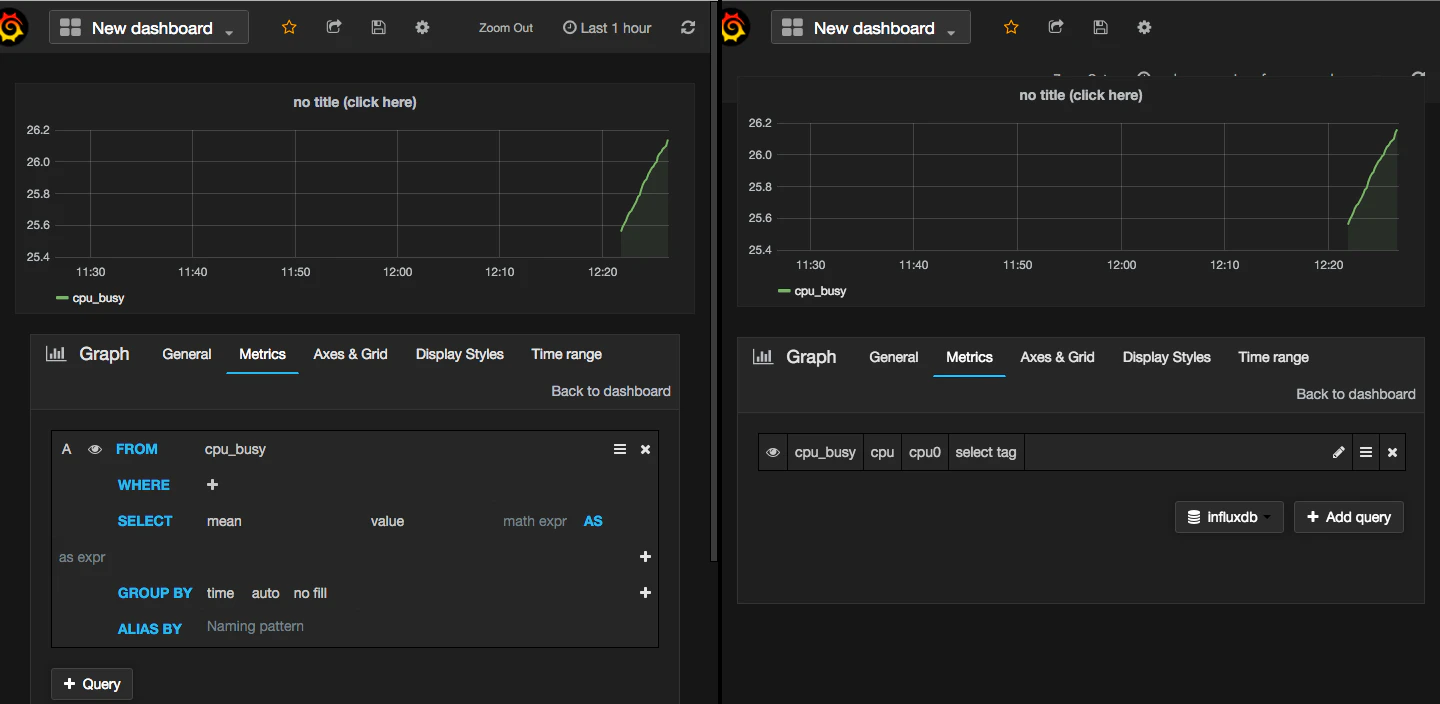Toggle eye icon on right cpu_busy query
The image size is (1440, 704).
coord(773,452)
